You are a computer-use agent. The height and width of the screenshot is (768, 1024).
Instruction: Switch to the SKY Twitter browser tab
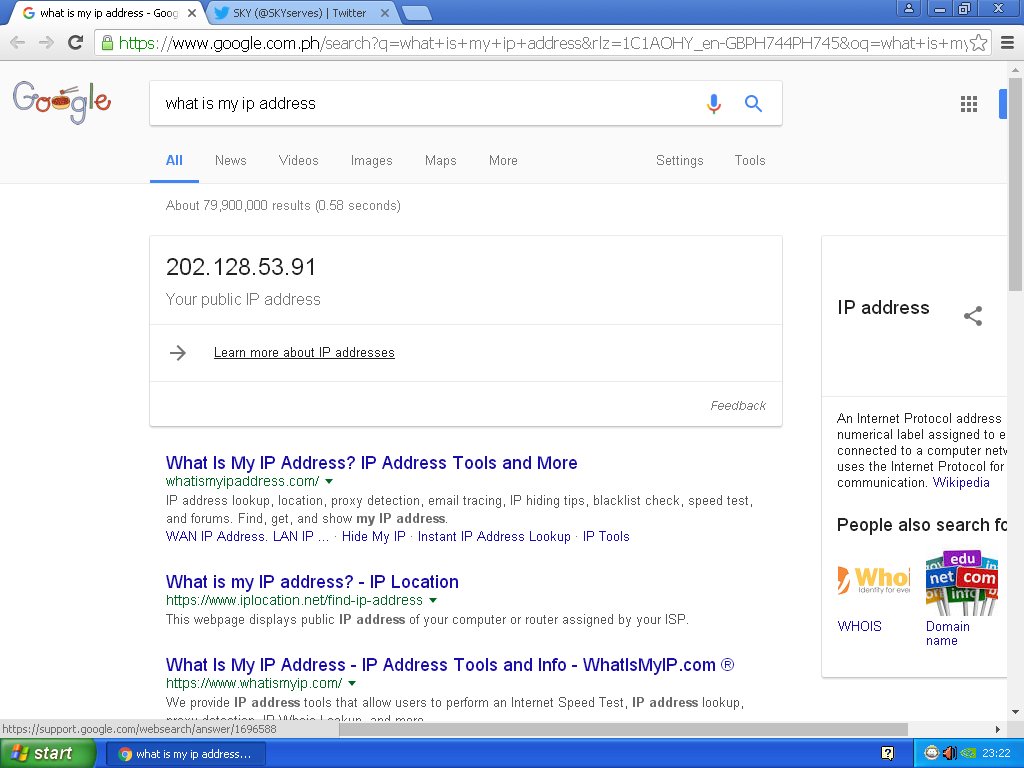point(300,13)
